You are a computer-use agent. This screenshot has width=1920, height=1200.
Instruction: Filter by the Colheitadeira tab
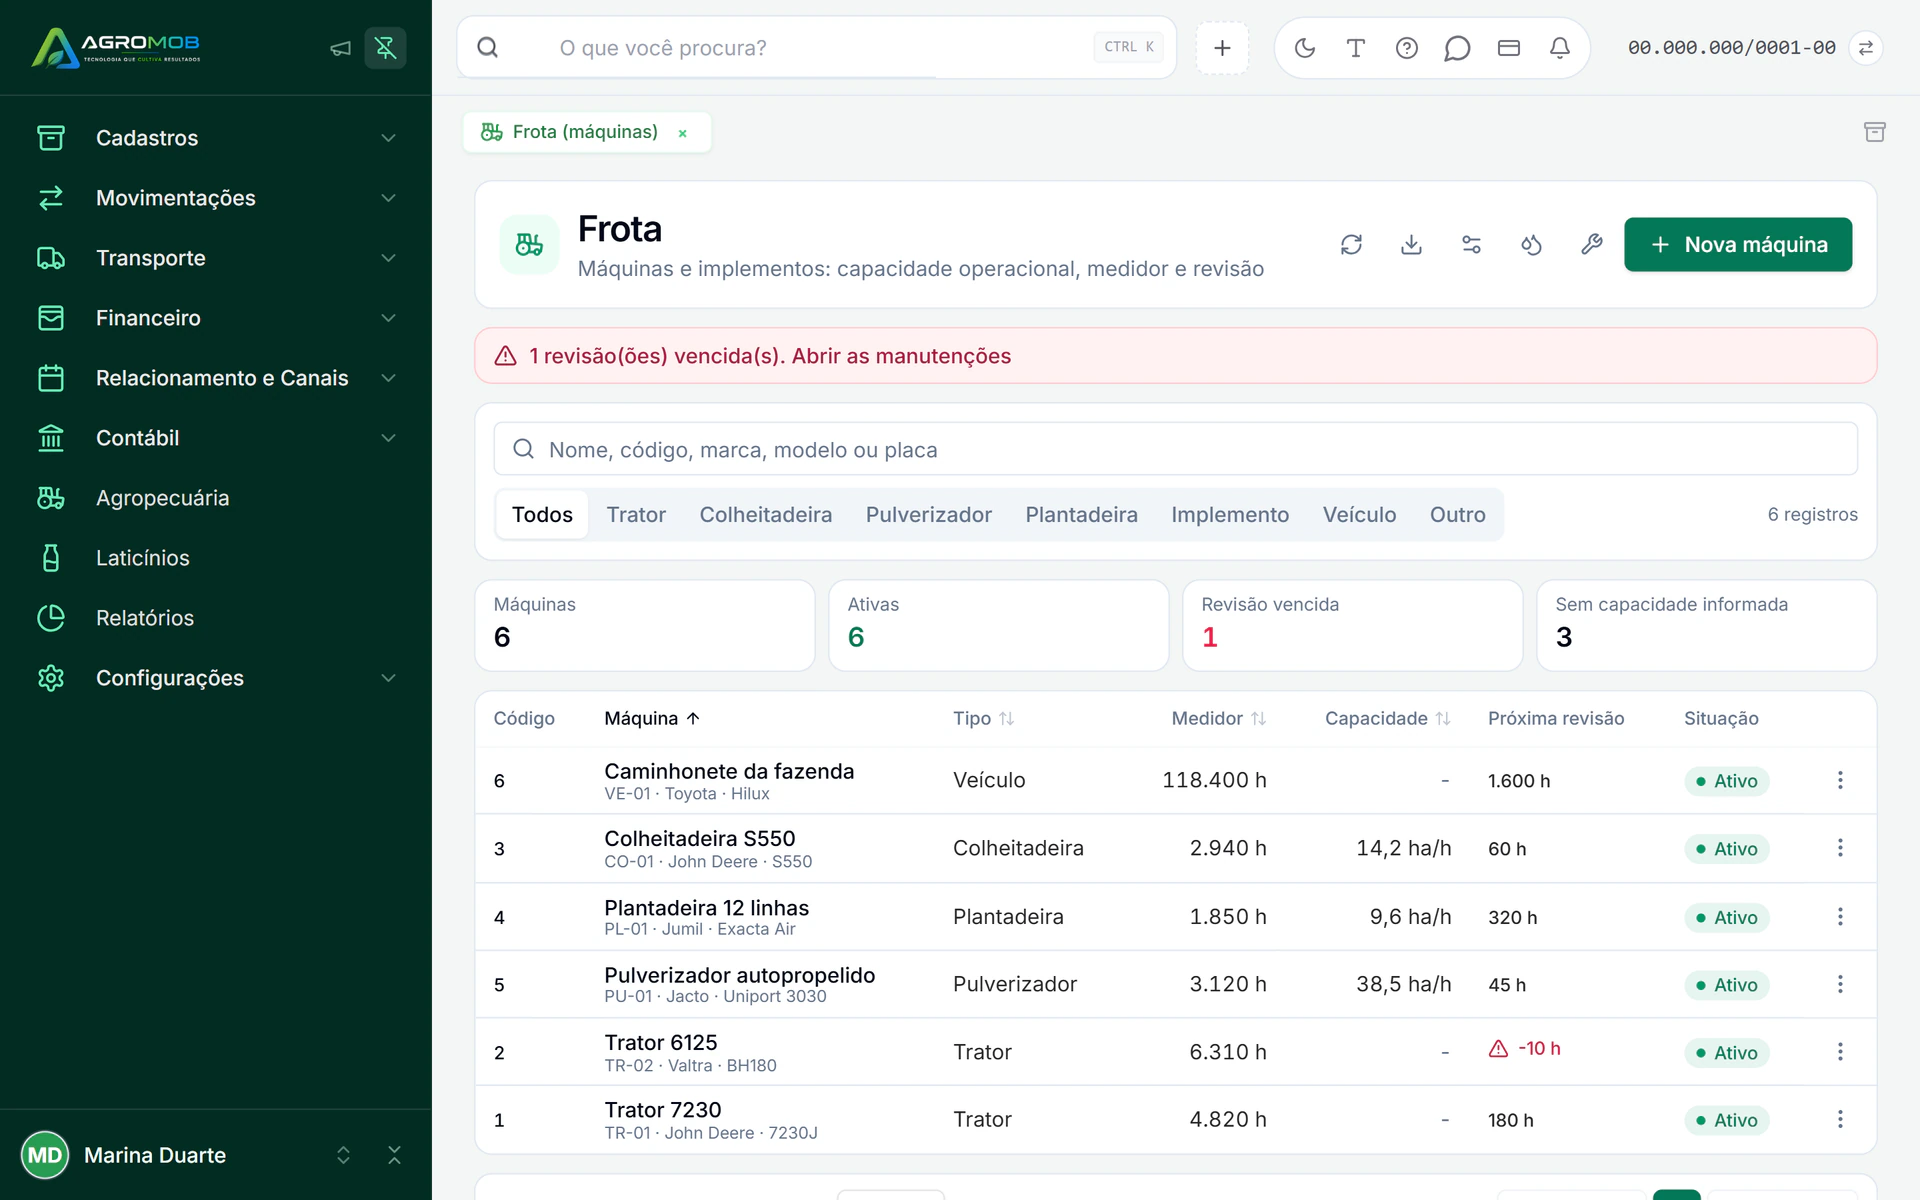pos(766,515)
